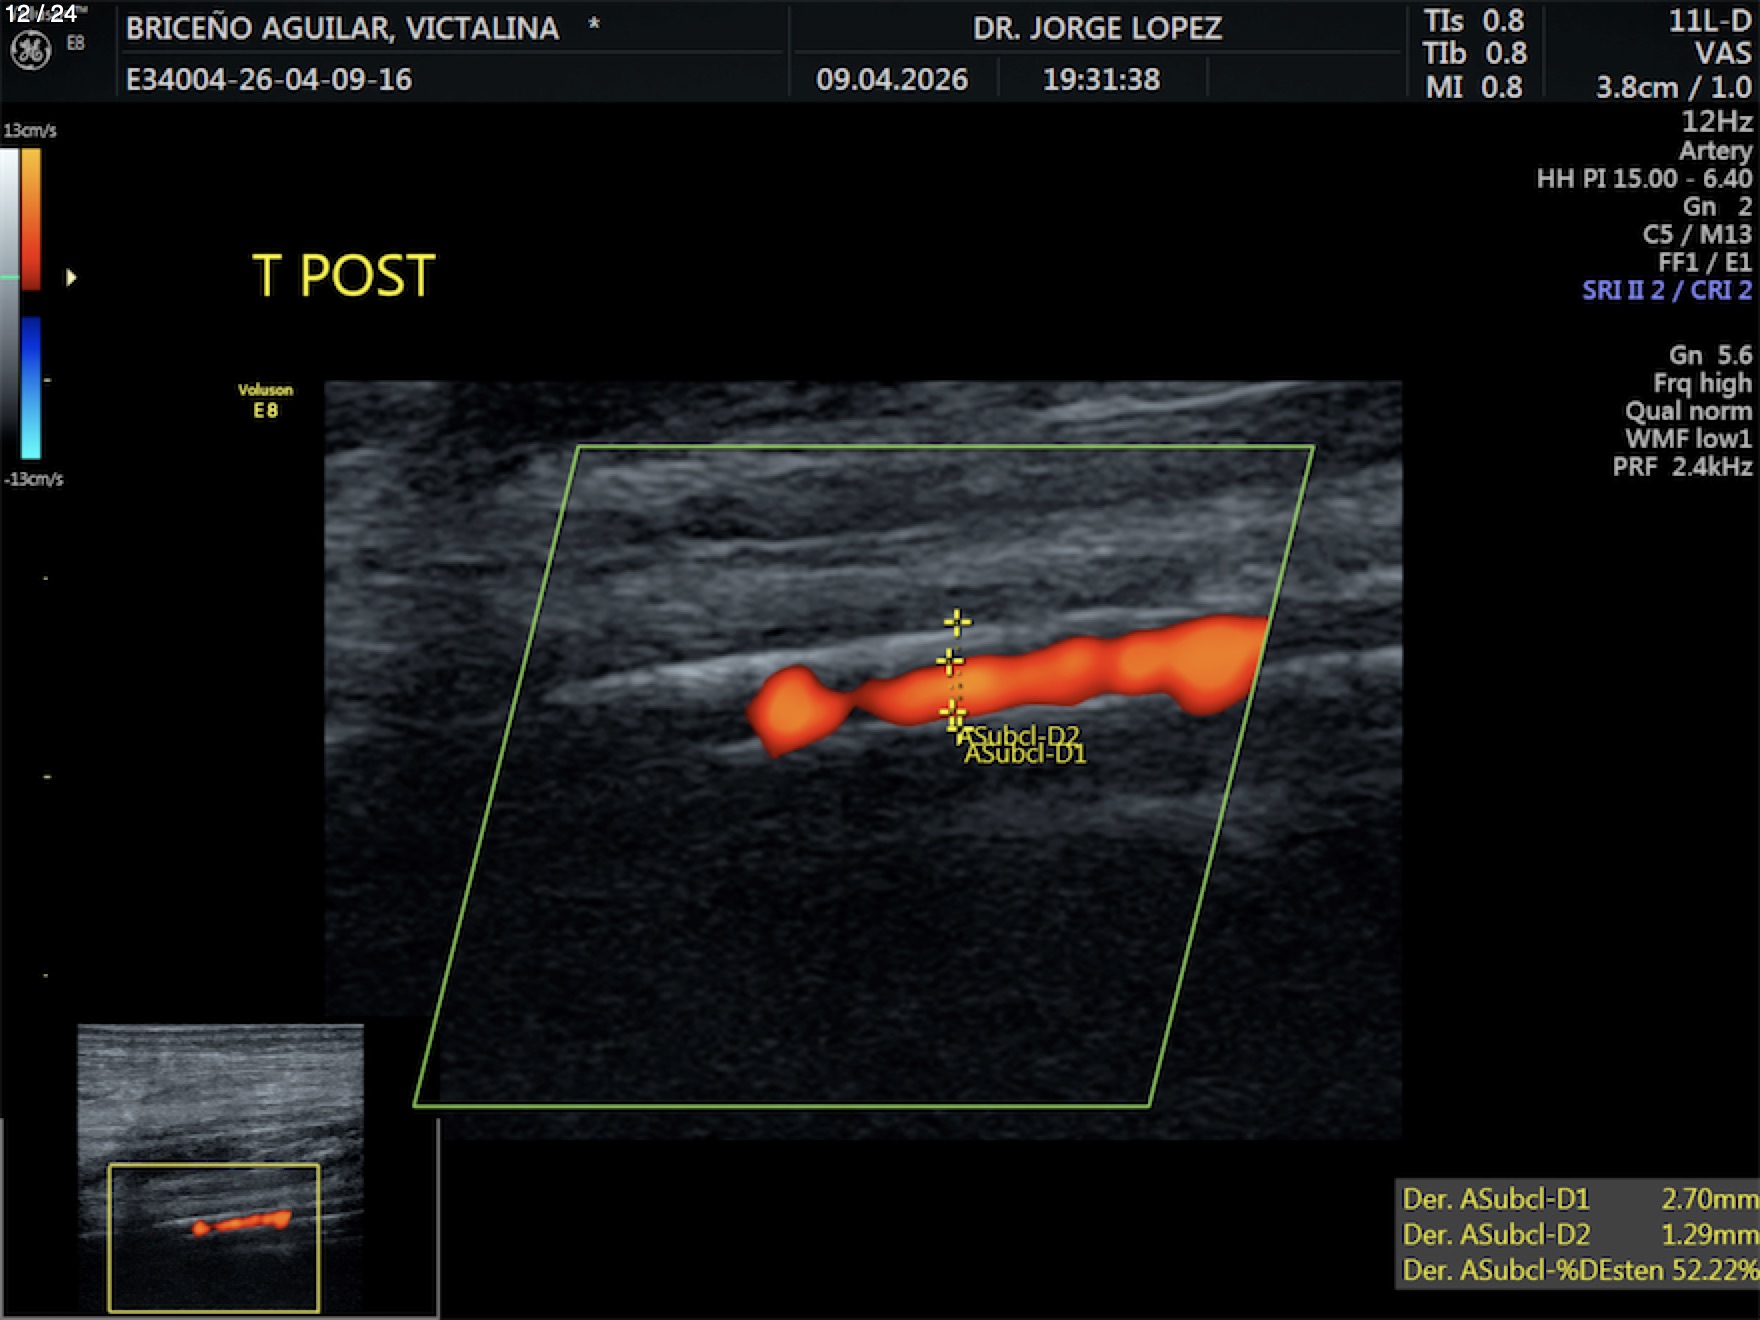
Task: Select the lowest caliper marker on the vessel
Action: point(953,713)
